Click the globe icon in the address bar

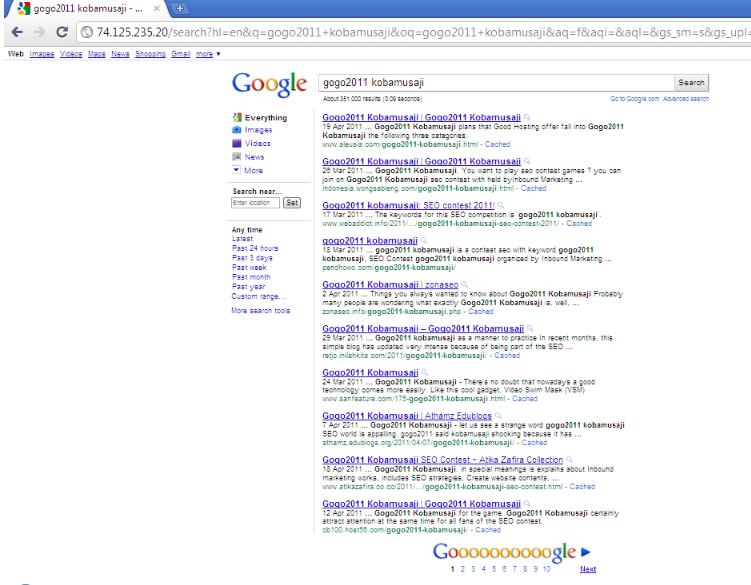[87, 32]
